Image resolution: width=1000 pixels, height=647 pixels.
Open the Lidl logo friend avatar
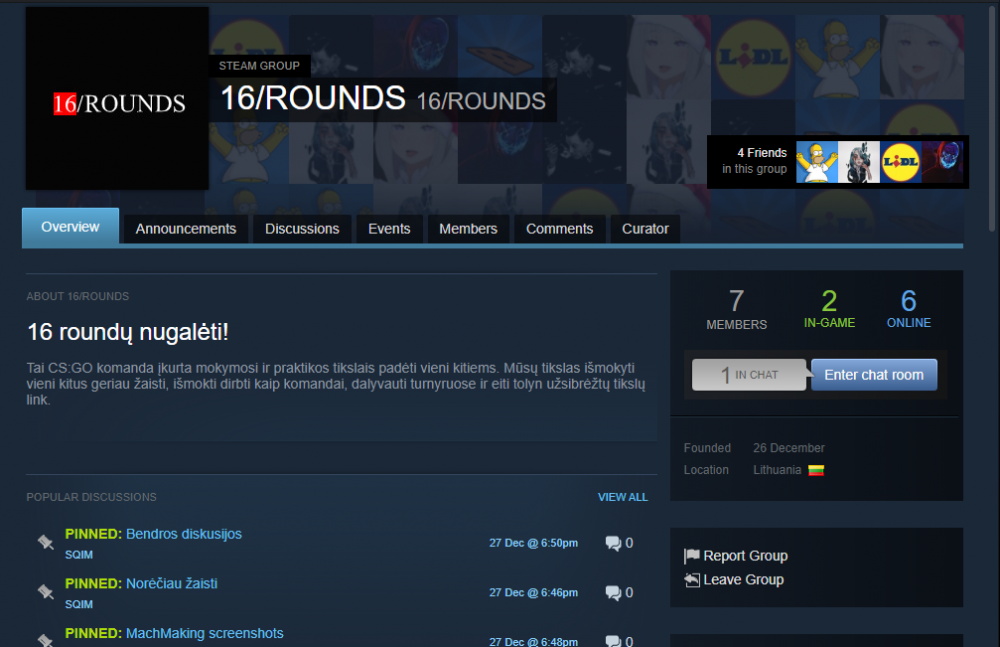[x=901, y=162]
